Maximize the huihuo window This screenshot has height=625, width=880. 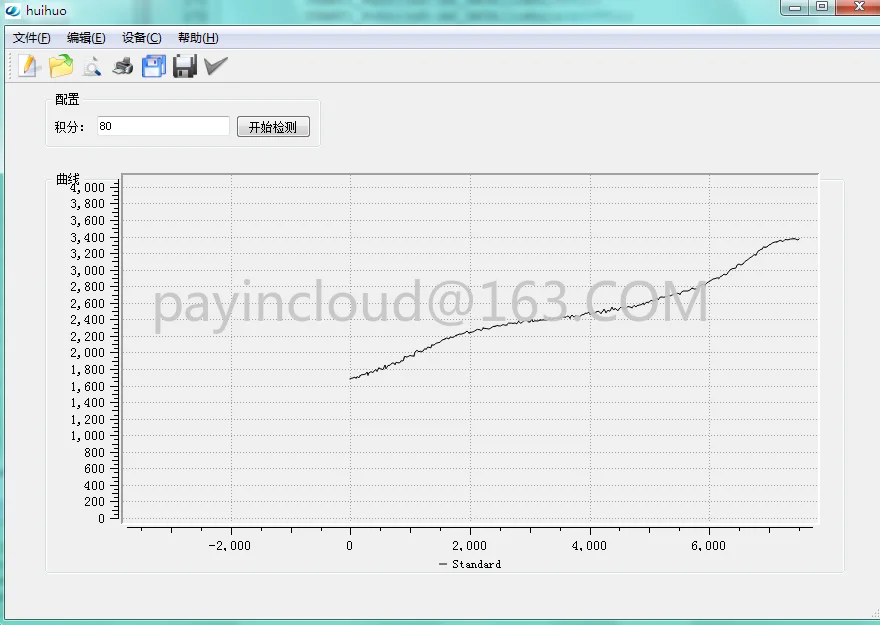pos(822,7)
